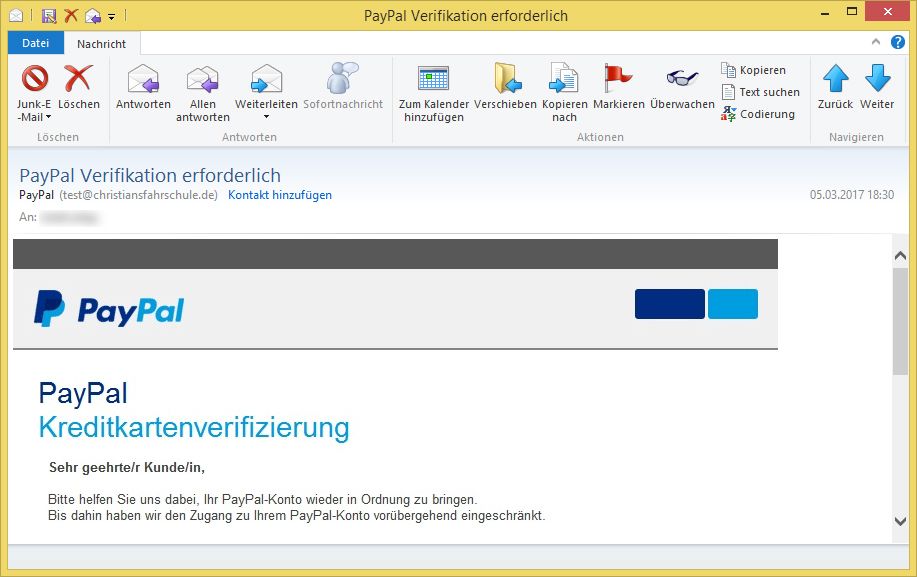Click the Kopieren item in Aktionen
The width and height of the screenshot is (917, 577).
coord(753,70)
